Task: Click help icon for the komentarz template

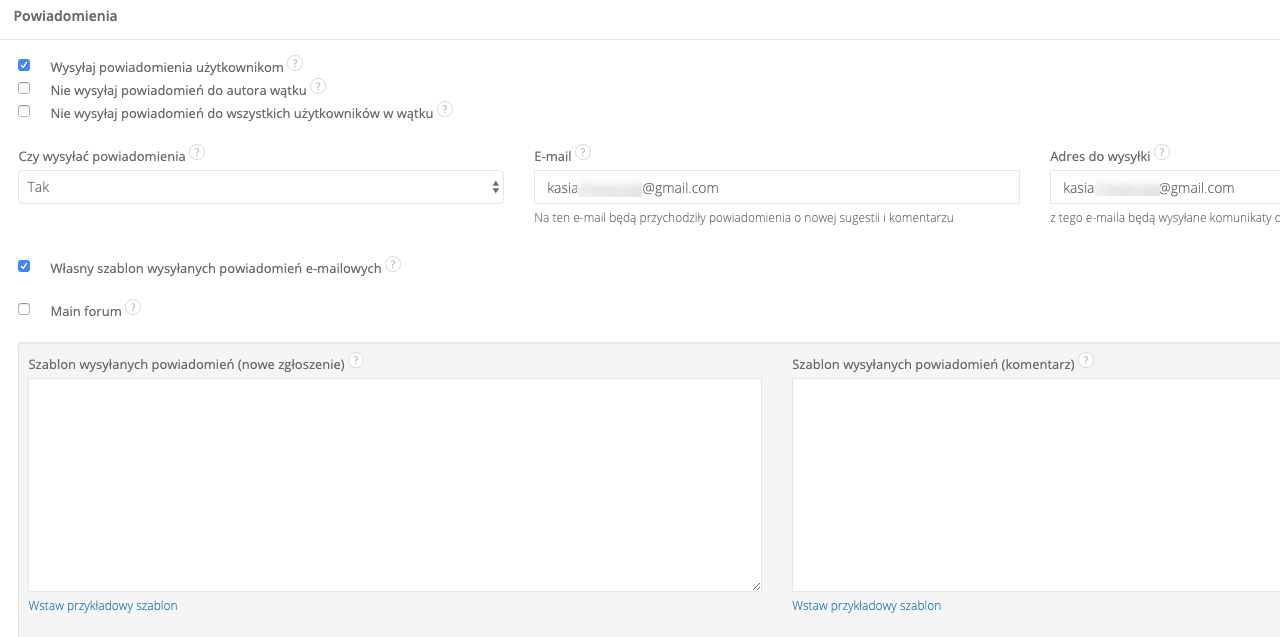Action: click(x=1086, y=360)
